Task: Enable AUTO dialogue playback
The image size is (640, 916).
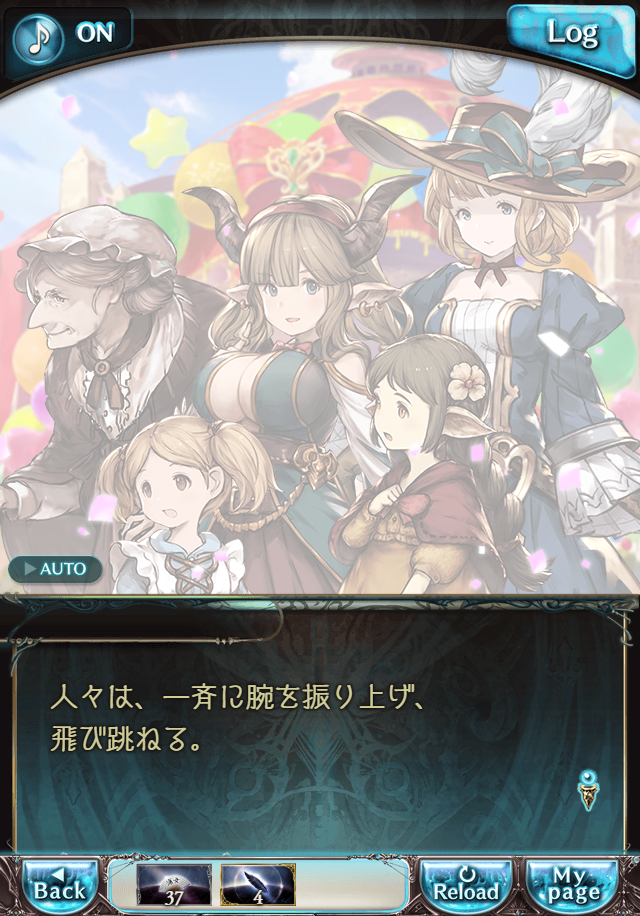Action: tap(55, 569)
